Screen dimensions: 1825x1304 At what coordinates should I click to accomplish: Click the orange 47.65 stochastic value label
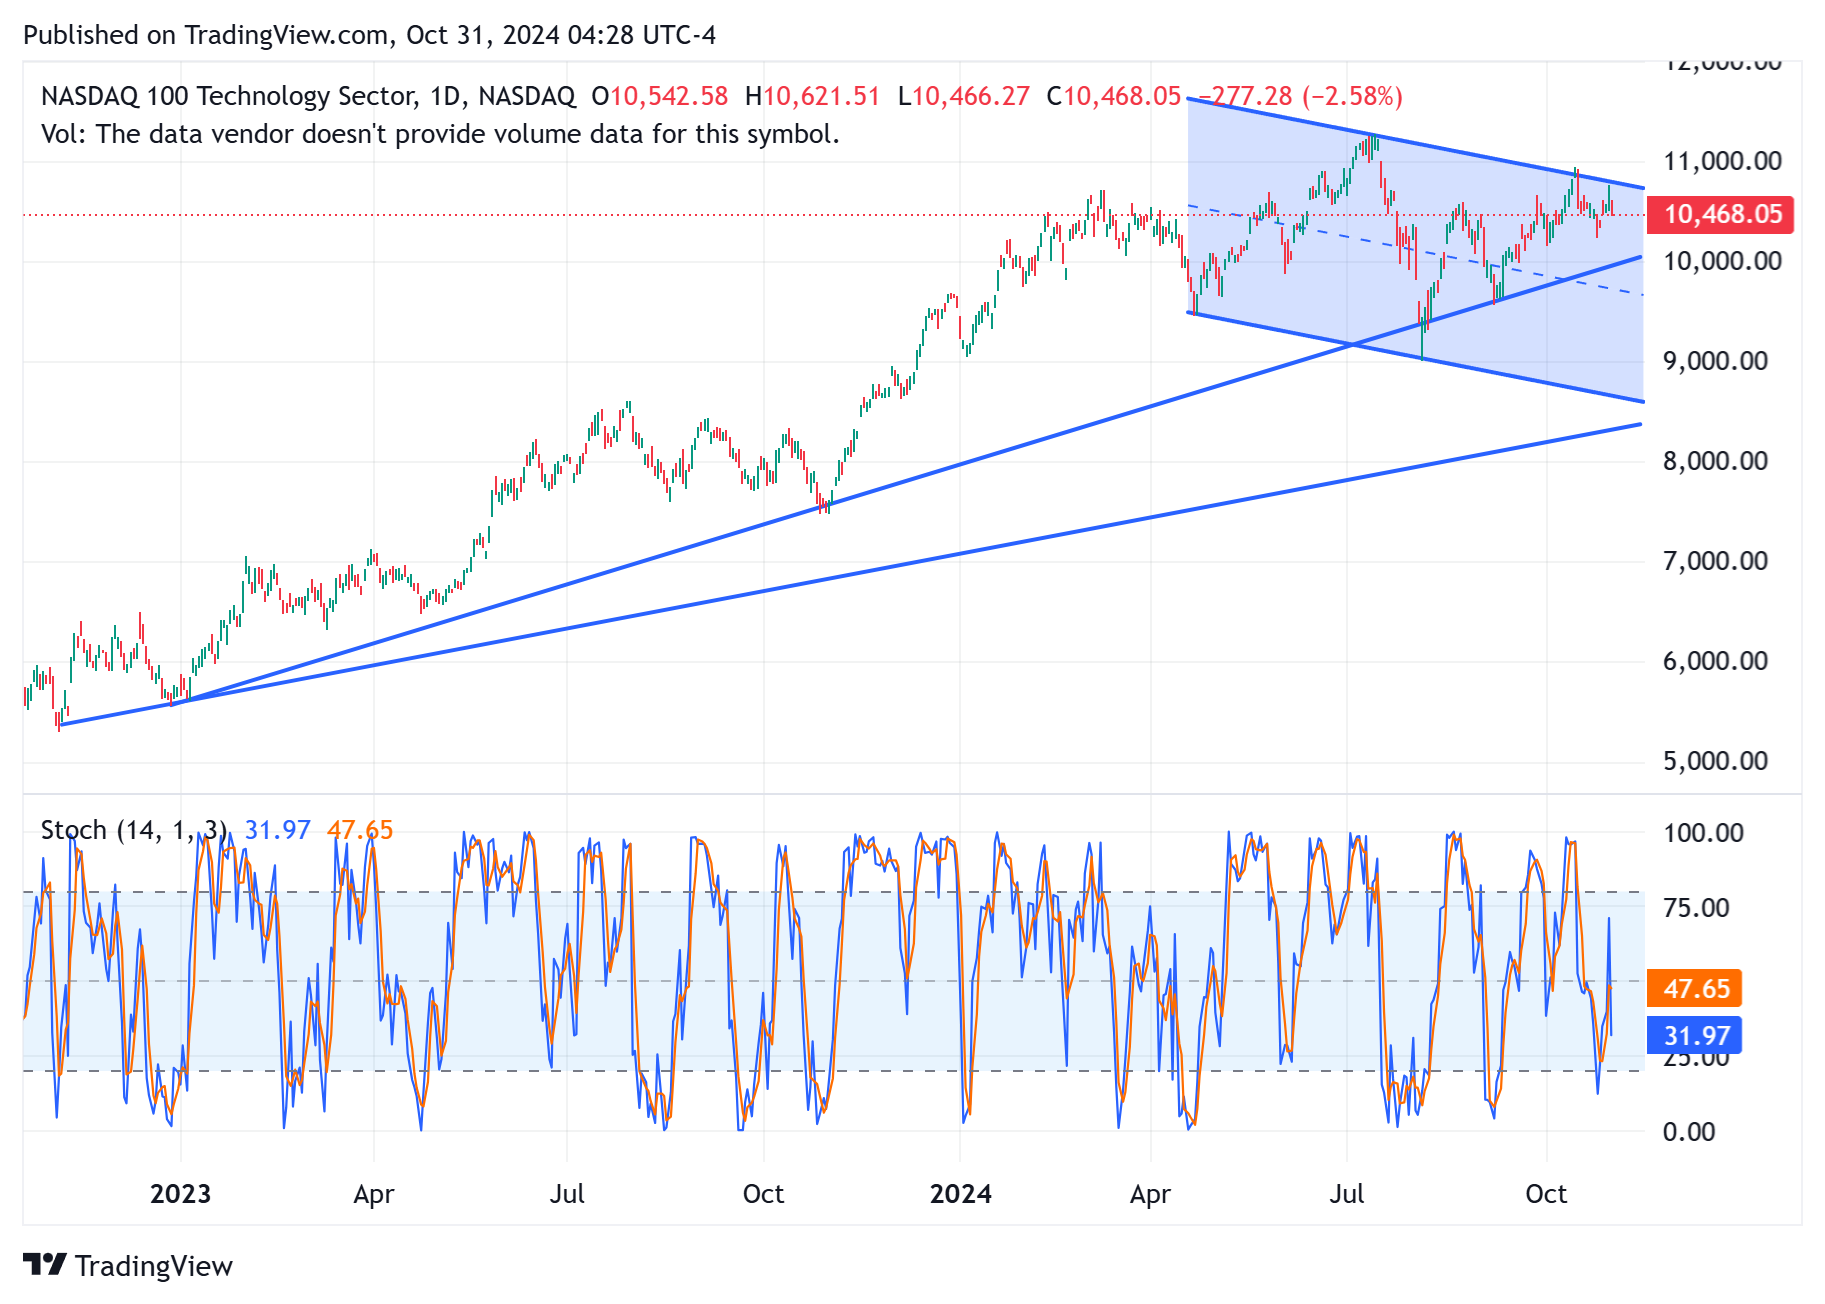tap(1695, 989)
